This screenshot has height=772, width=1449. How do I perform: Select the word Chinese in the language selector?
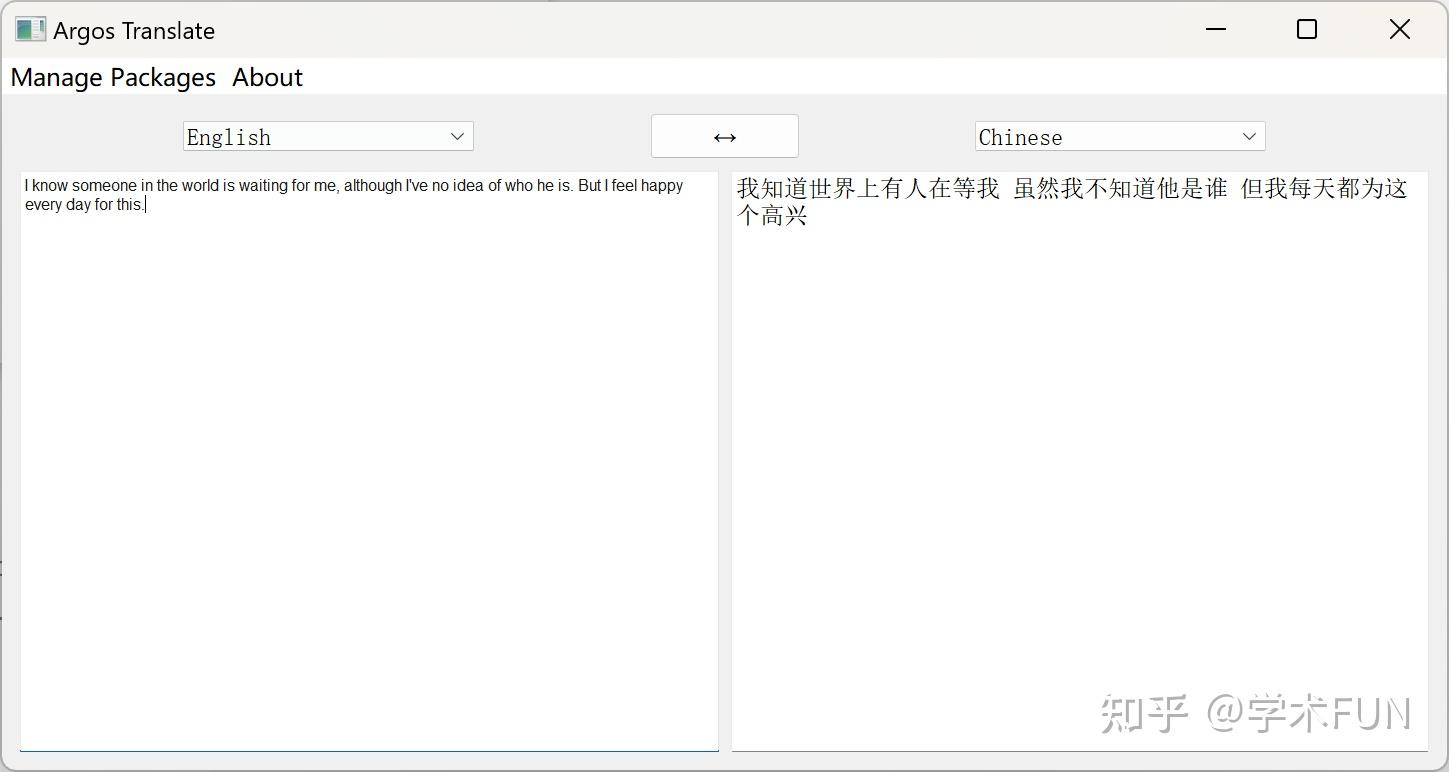point(1021,137)
